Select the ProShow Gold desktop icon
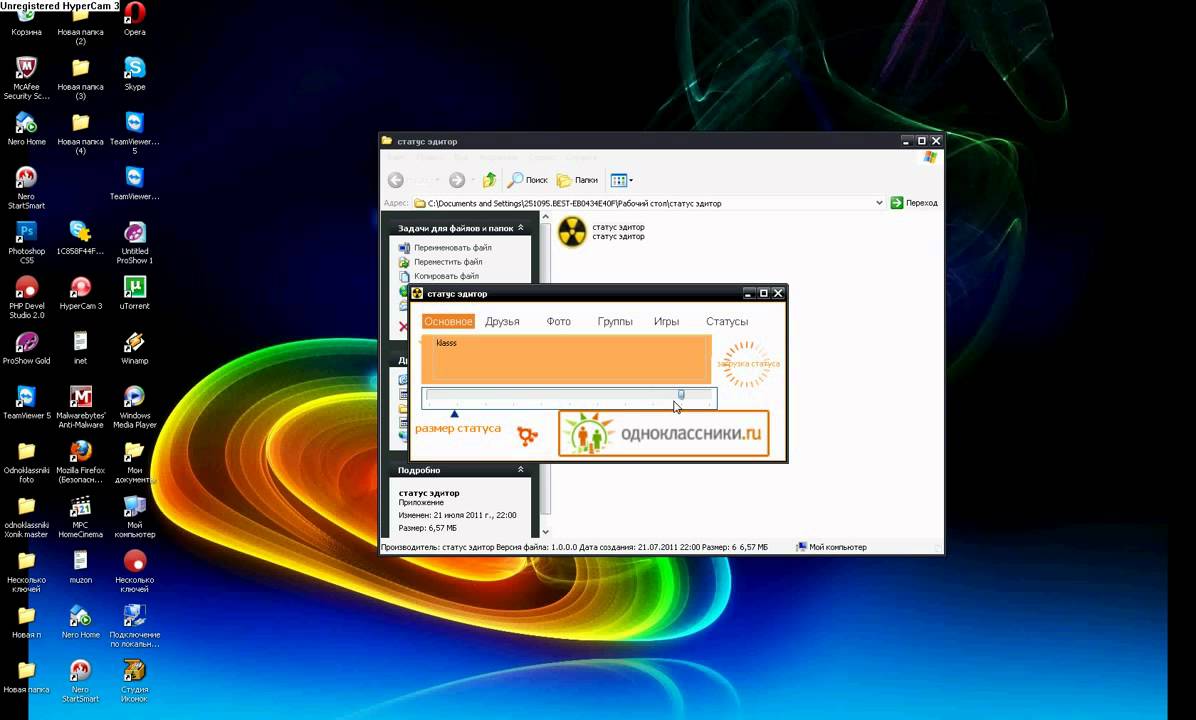This screenshot has height=720, width=1196. tap(26, 348)
